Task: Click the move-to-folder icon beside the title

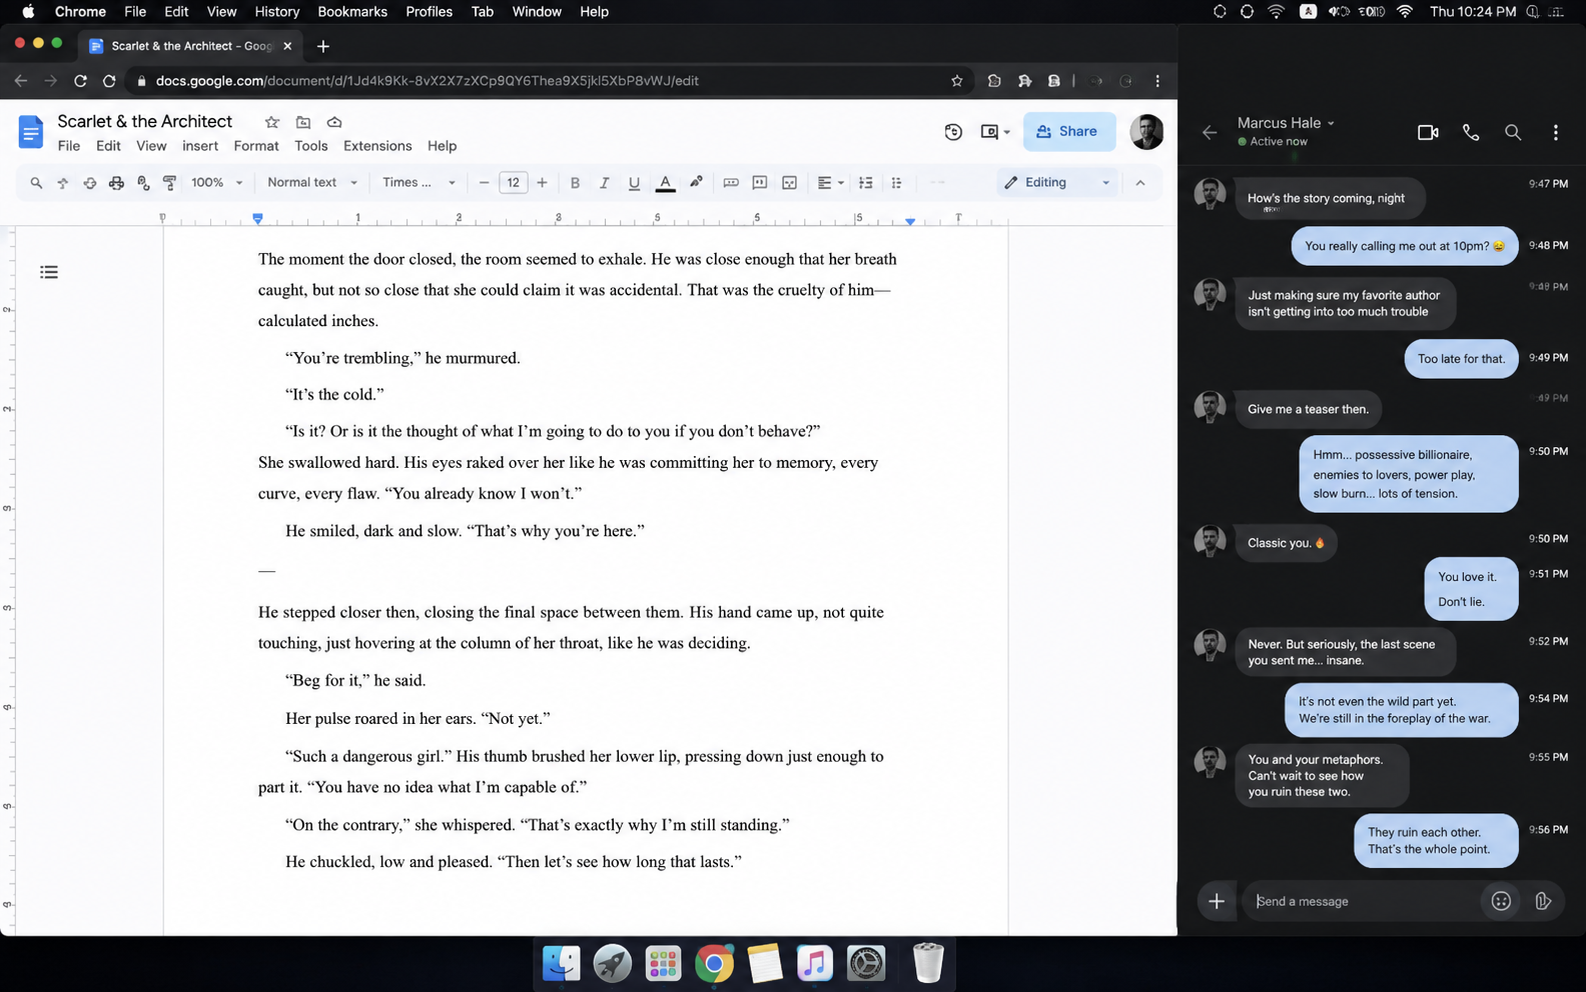Action: 303,122
